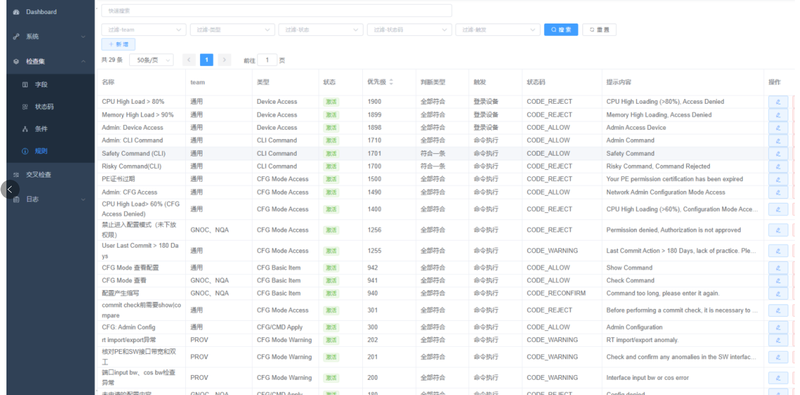The image size is (800, 395).
Task: Click the 共 29 条 total count text
Action: (112, 60)
